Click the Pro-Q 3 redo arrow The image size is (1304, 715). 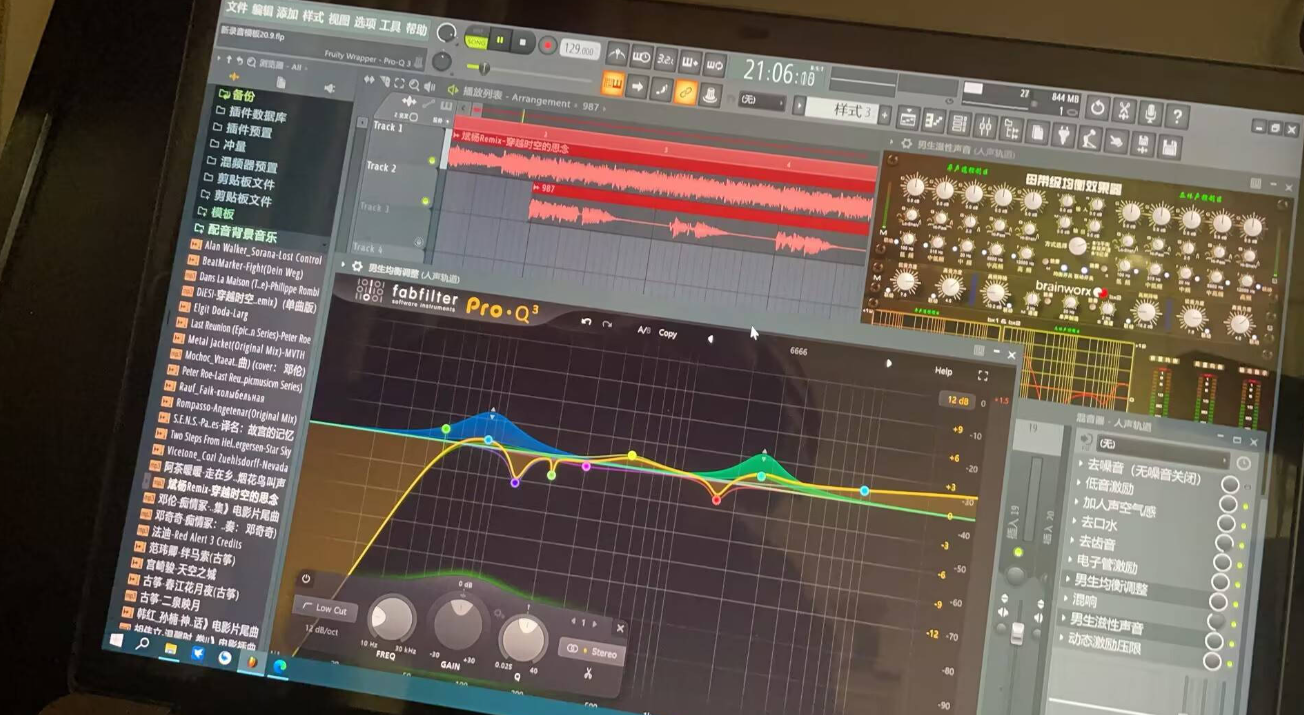[607, 325]
